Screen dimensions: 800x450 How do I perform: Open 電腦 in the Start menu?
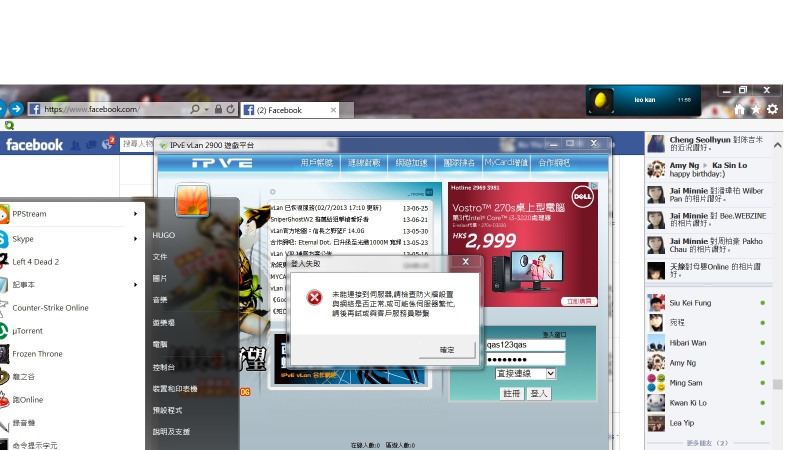coord(160,344)
